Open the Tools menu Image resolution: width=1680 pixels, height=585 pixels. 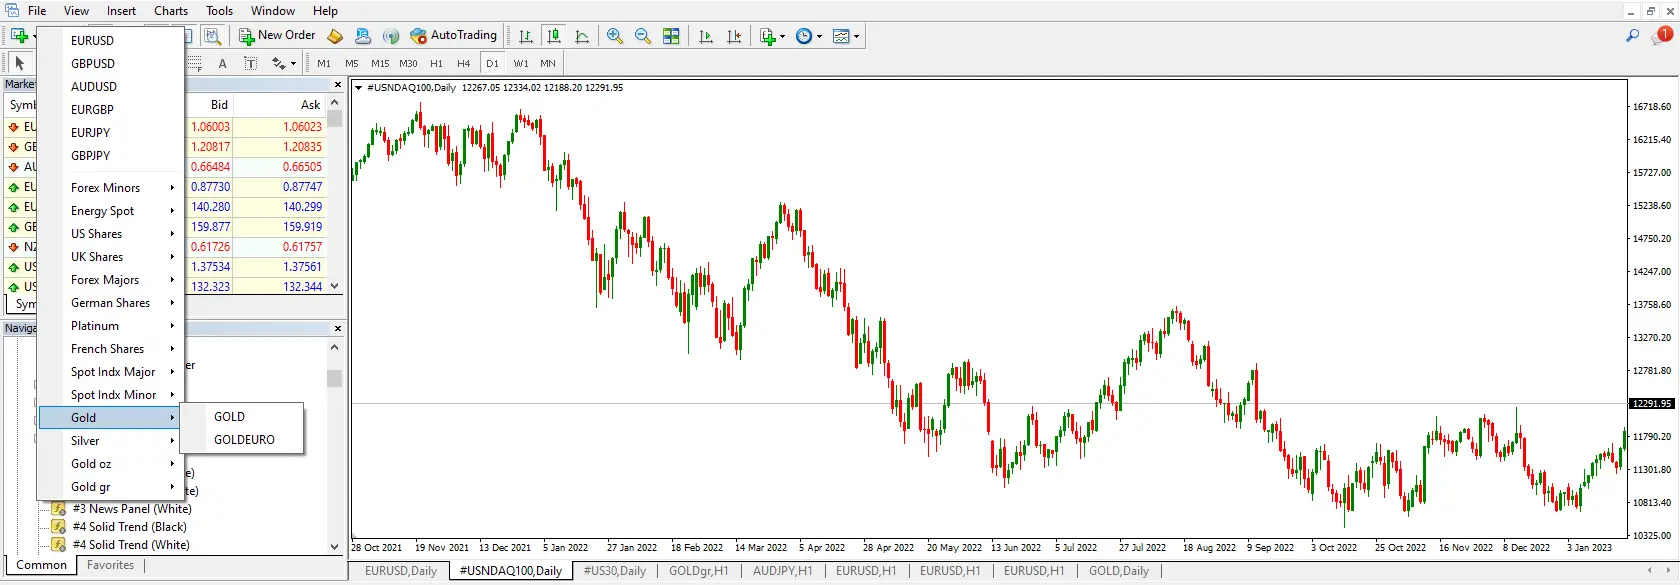coord(220,11)
